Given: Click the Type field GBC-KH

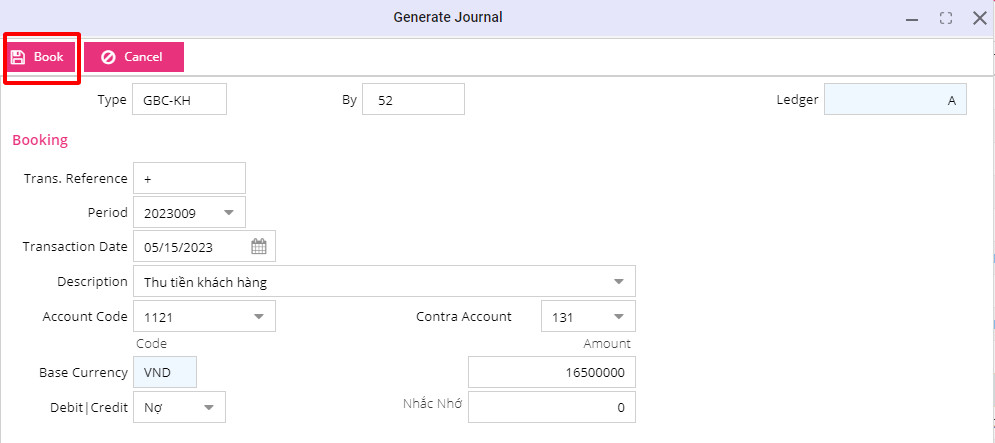Looking at the screenshot, I should coord(179,100).
